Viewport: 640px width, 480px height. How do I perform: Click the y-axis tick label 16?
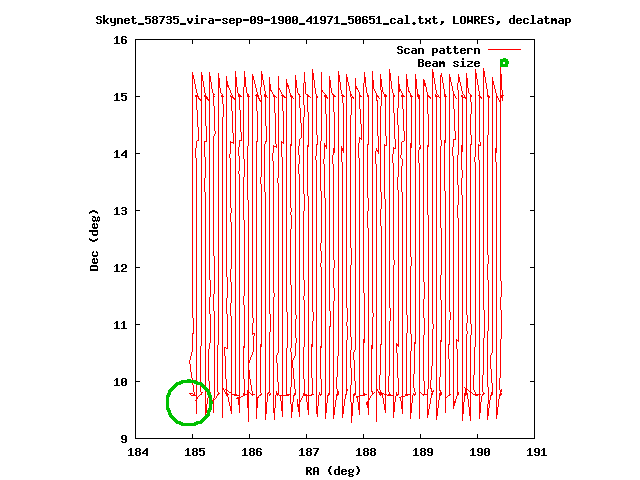point(120,40)
